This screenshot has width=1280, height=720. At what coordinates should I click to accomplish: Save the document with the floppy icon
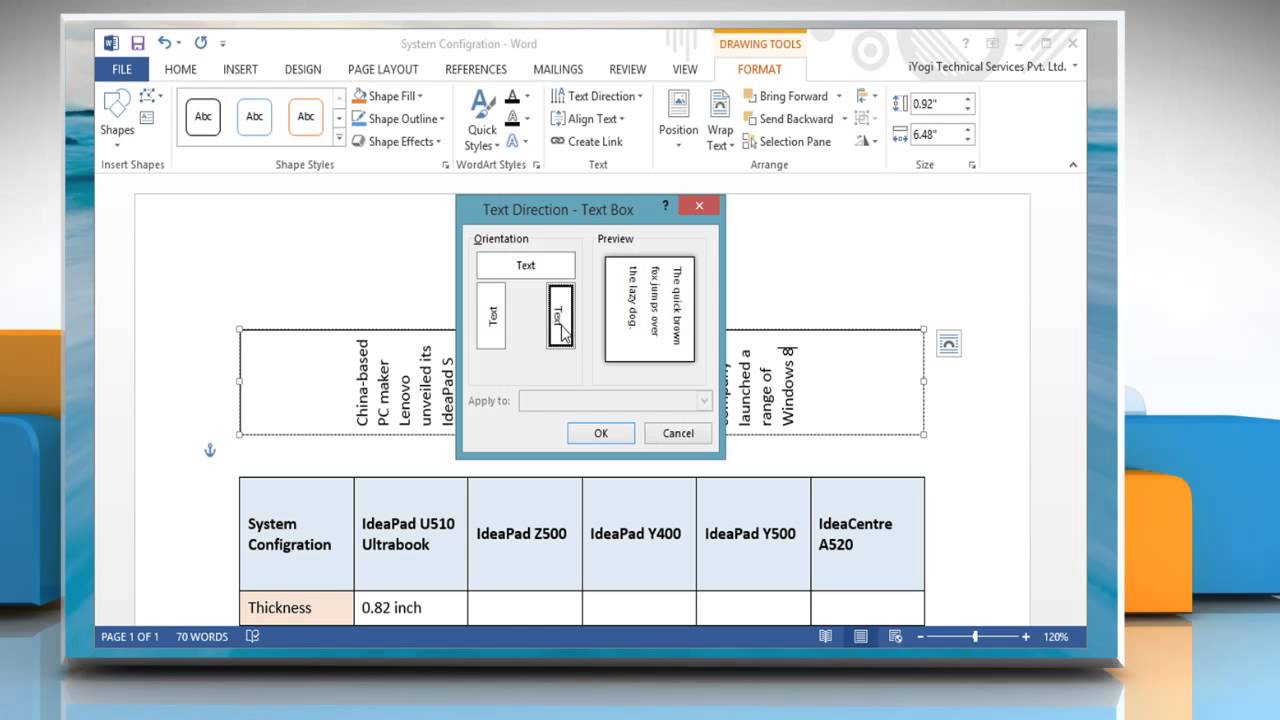tap(137, 43)
